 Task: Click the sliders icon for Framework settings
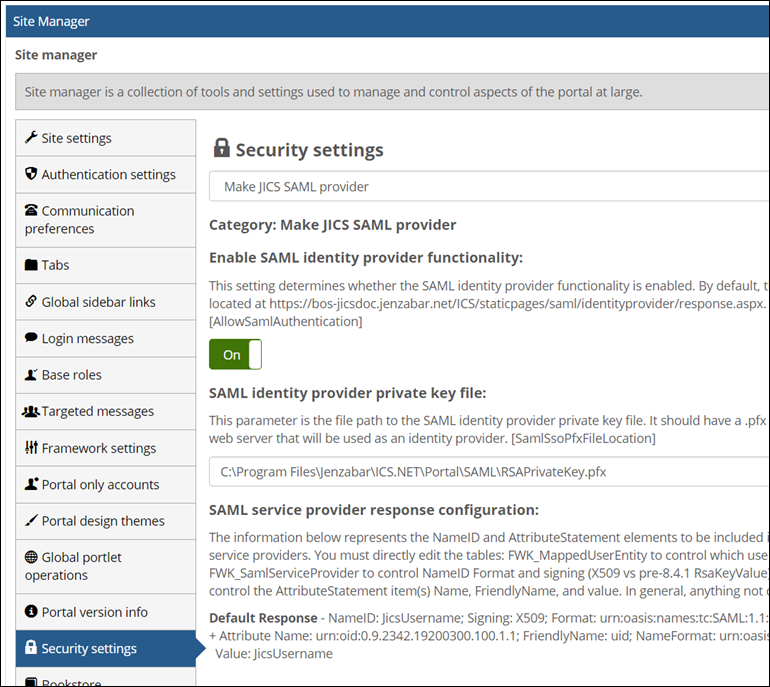pyautogui.click(x=31, y=447)
